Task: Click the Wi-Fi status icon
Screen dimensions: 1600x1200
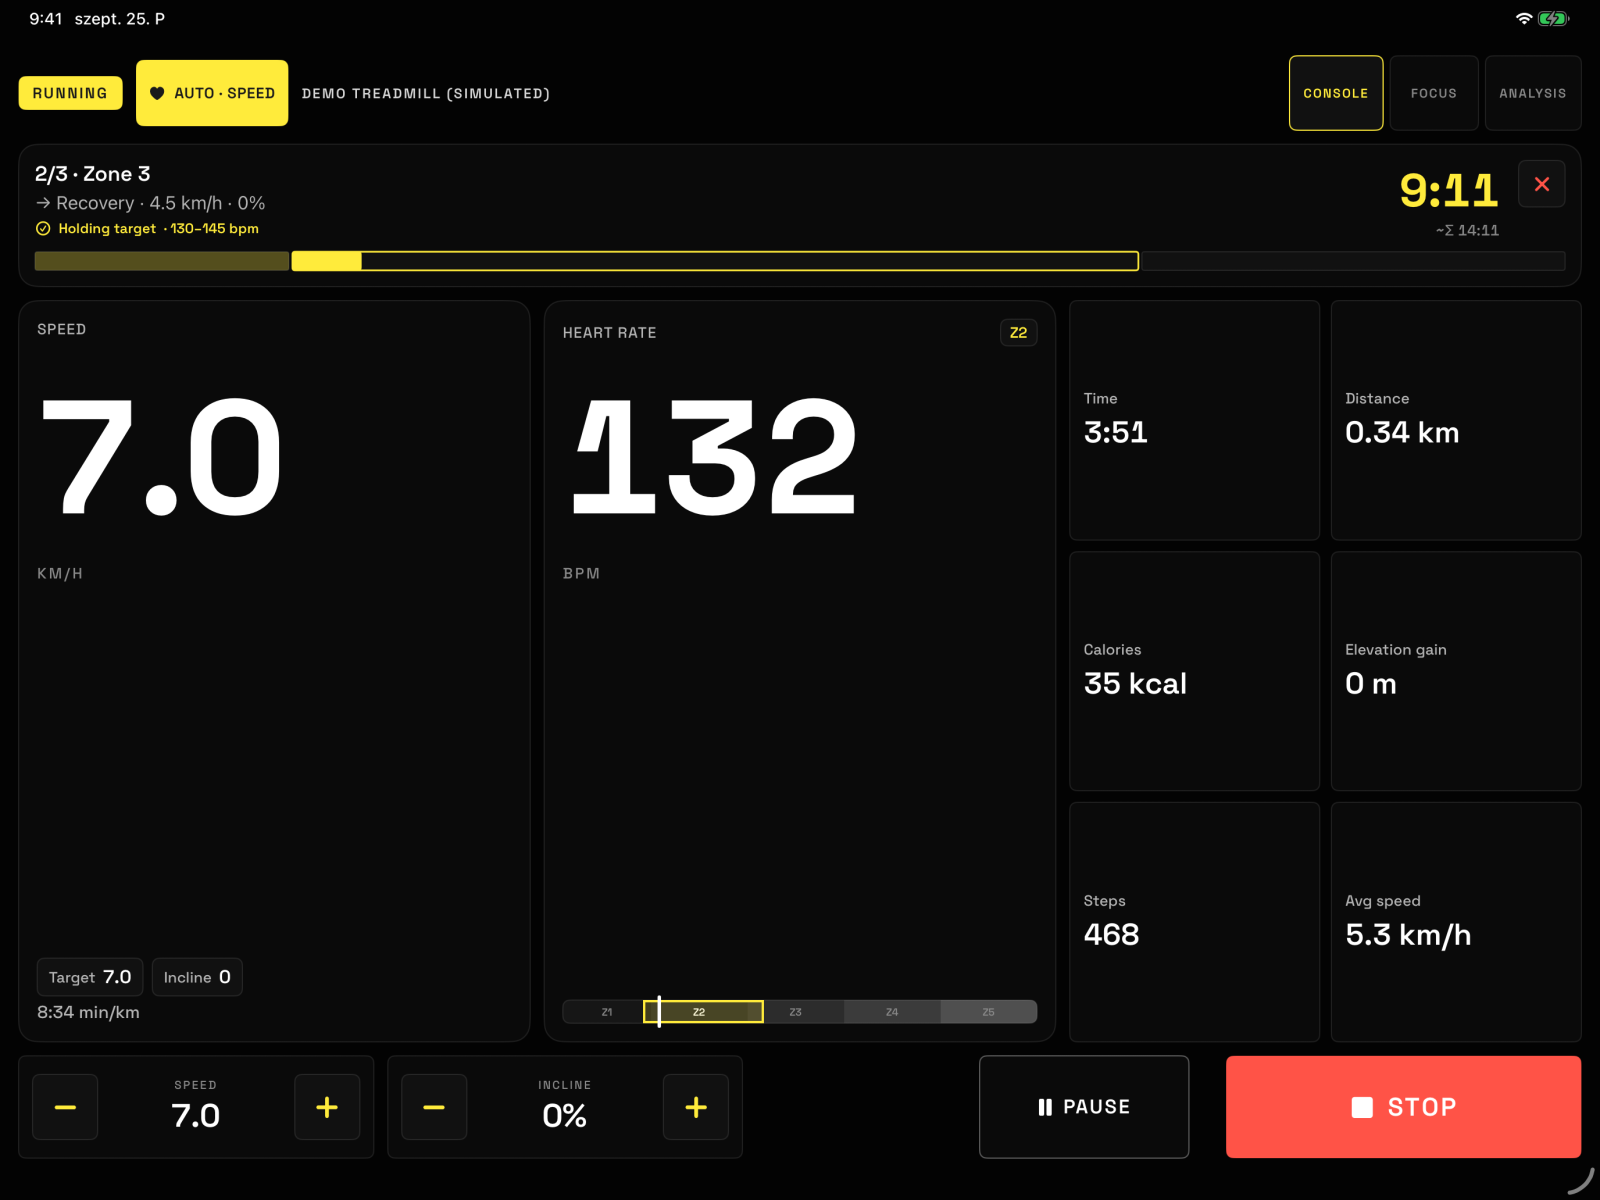Action: tap(1524, 19)
